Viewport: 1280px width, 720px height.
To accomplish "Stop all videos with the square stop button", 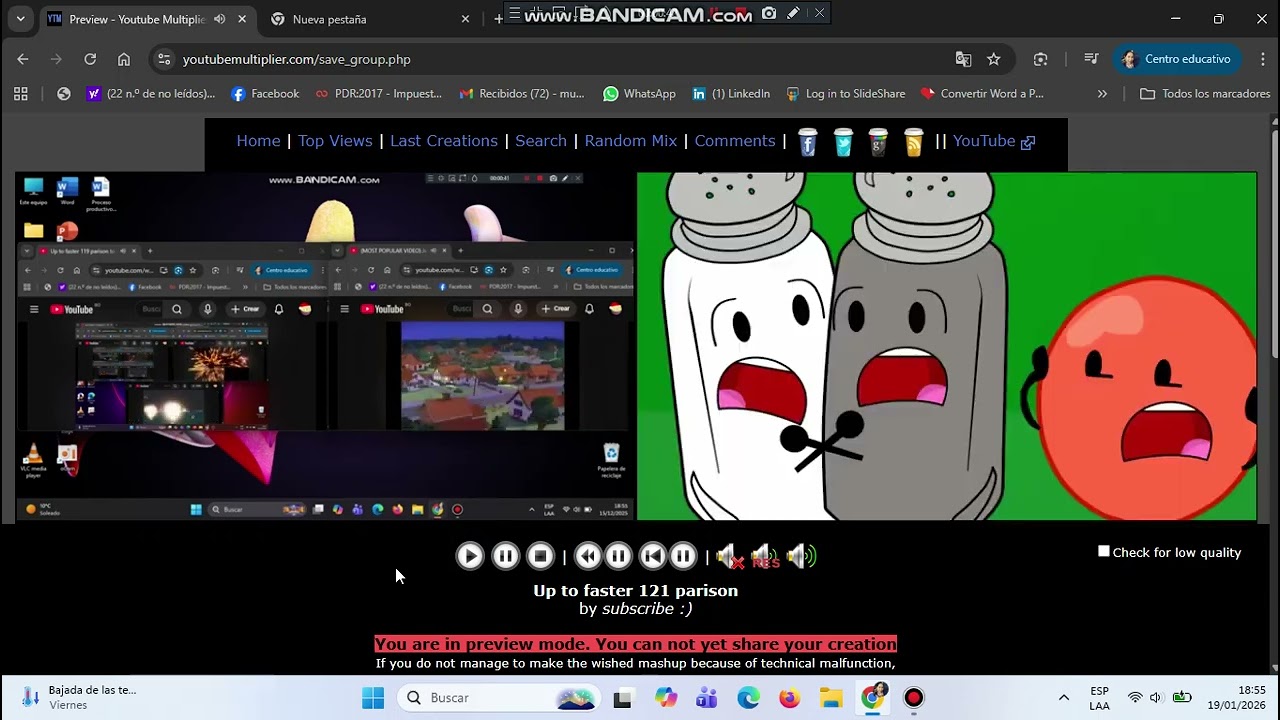I will coord(540,556).
